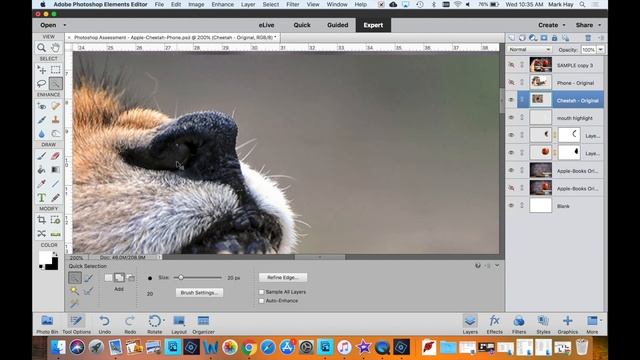Screen dimensions: 640x360
Task: Open the Opacity value dropdown arrow
Action: (600, 49)
